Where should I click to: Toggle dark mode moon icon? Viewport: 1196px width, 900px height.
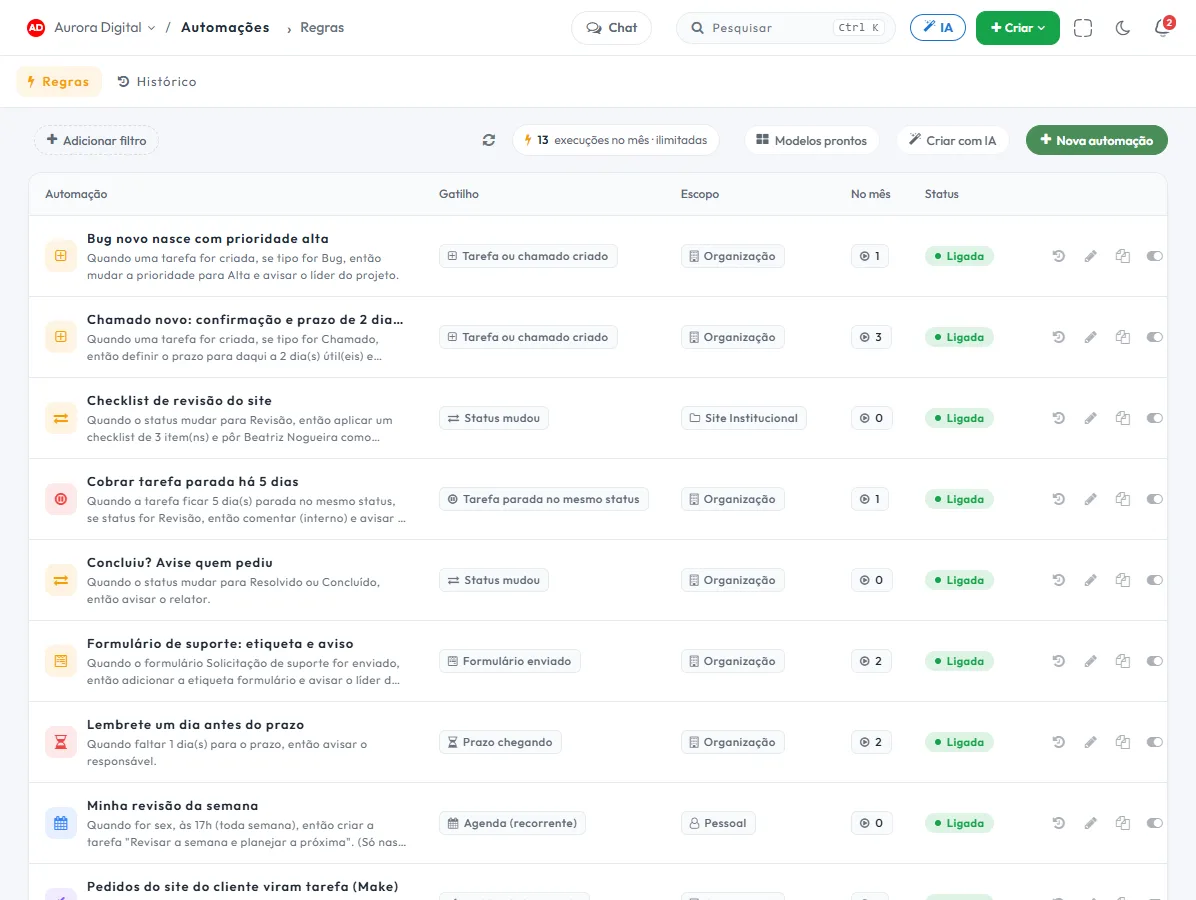pos(1122,28)
